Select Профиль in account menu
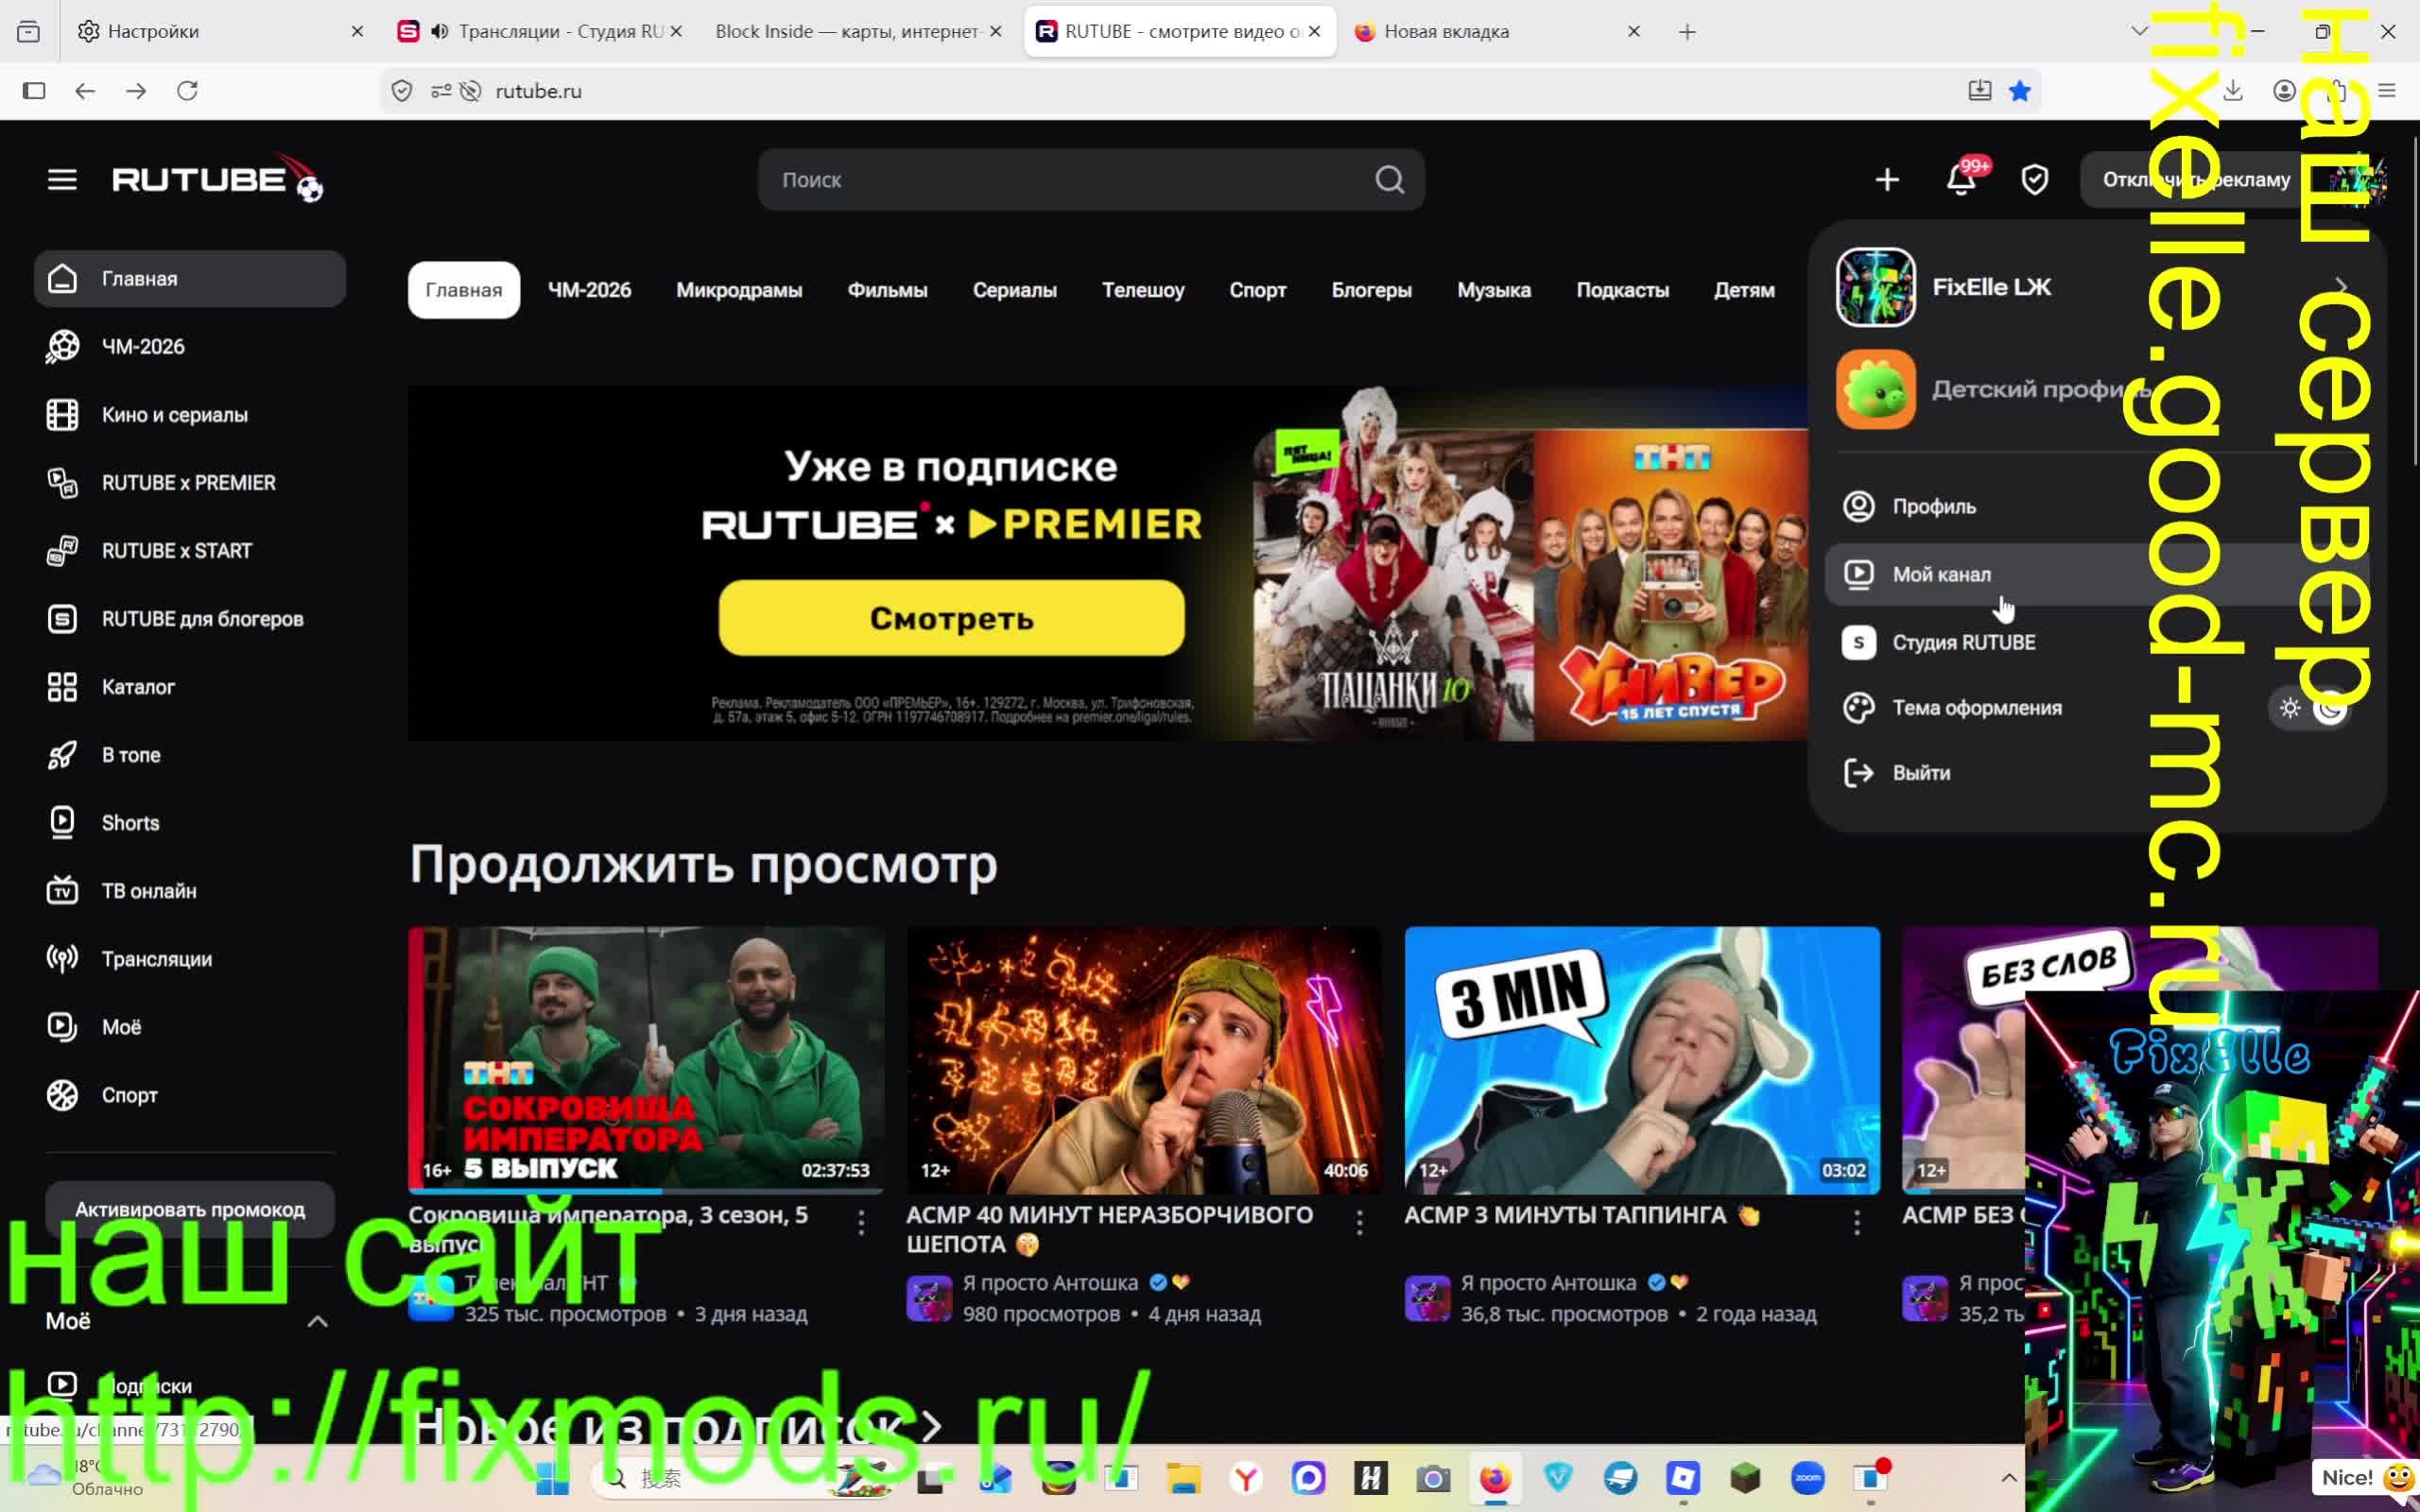2420x1512 pixels. pyautogui.click(x=2096, y=507)
